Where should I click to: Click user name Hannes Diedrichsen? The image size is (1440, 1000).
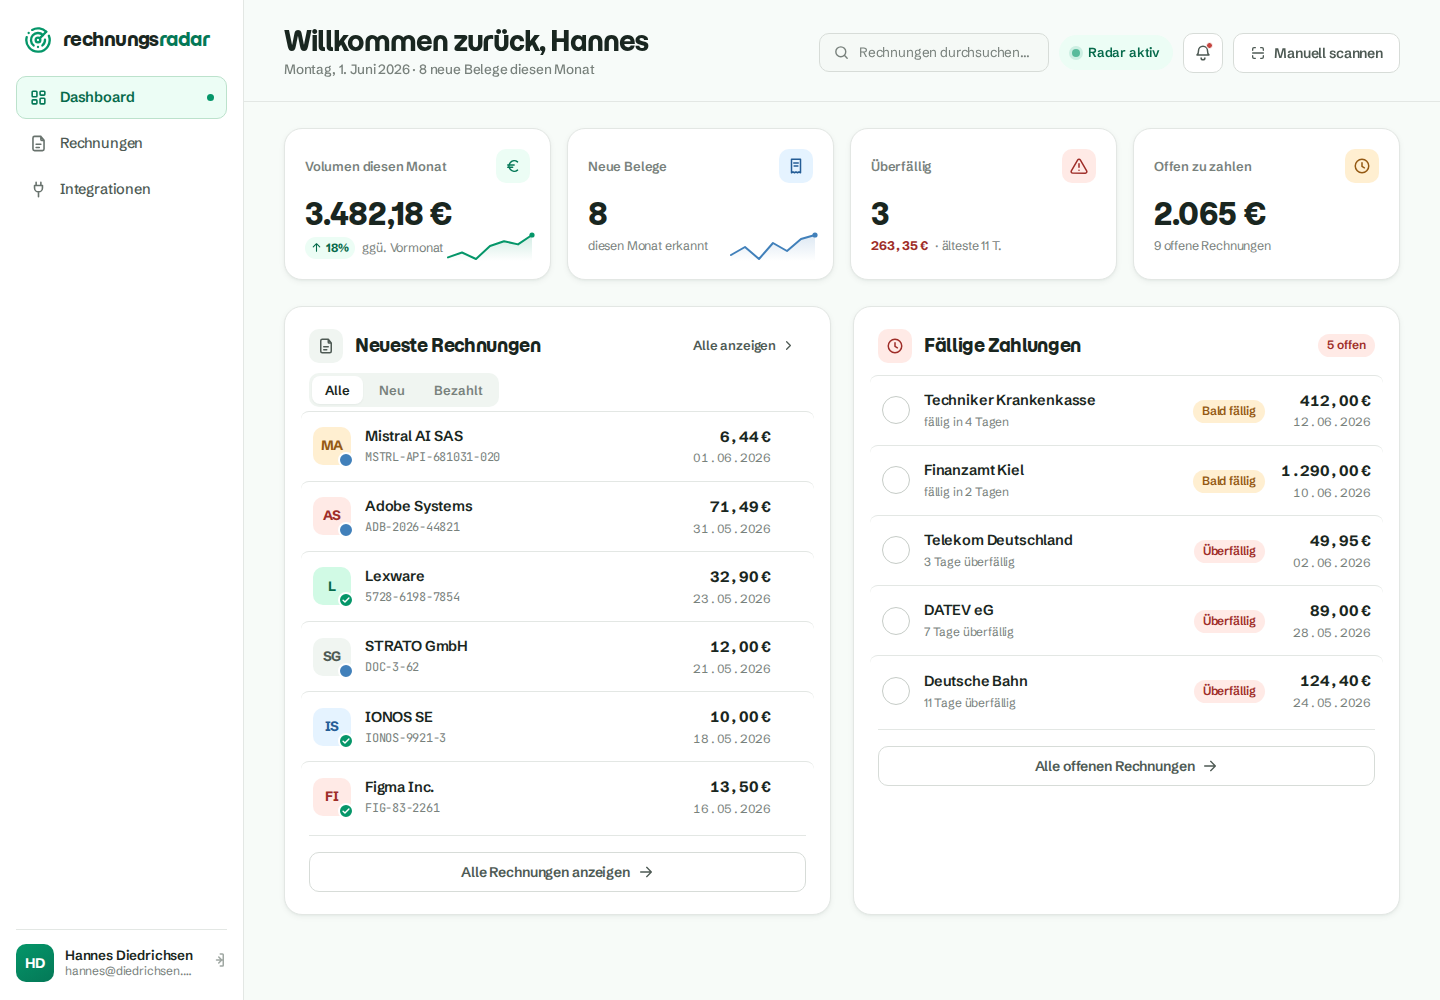click(129, 955)
